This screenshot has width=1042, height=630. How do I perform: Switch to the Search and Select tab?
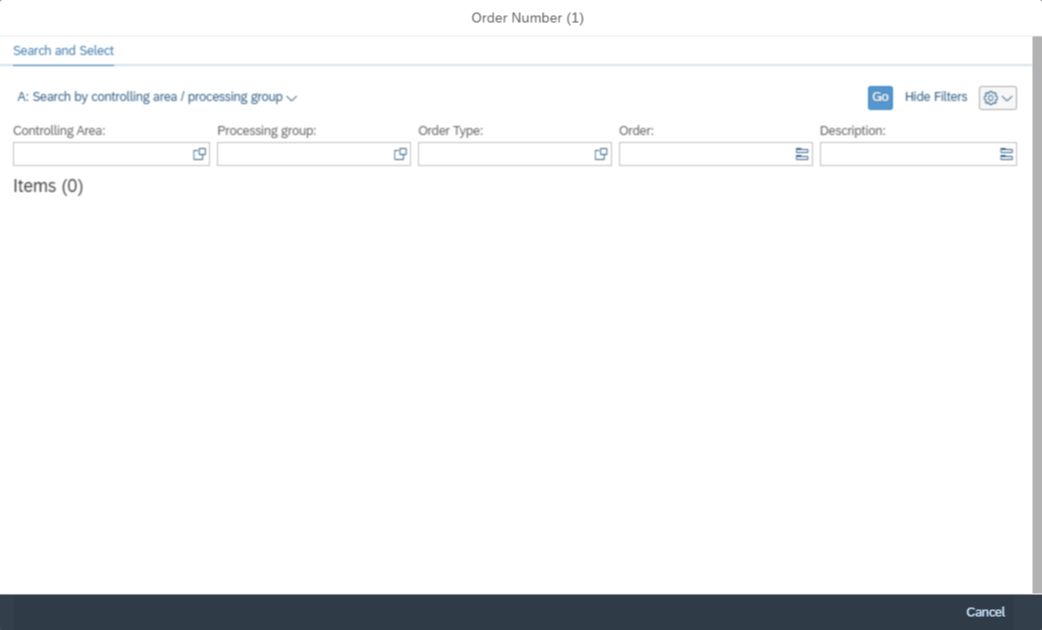[x=63, y=51]
